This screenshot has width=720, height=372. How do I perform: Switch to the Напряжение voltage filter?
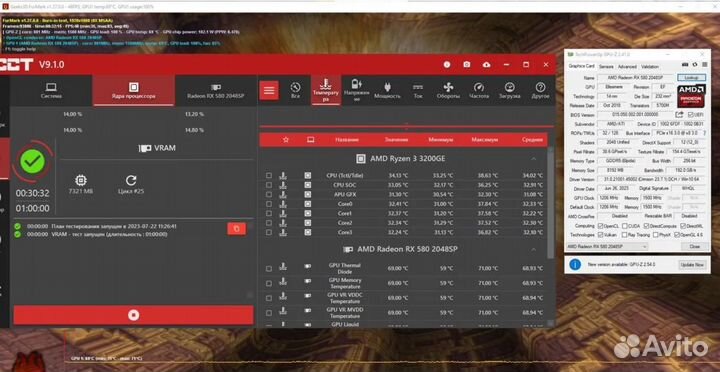(x=356, y=90)
